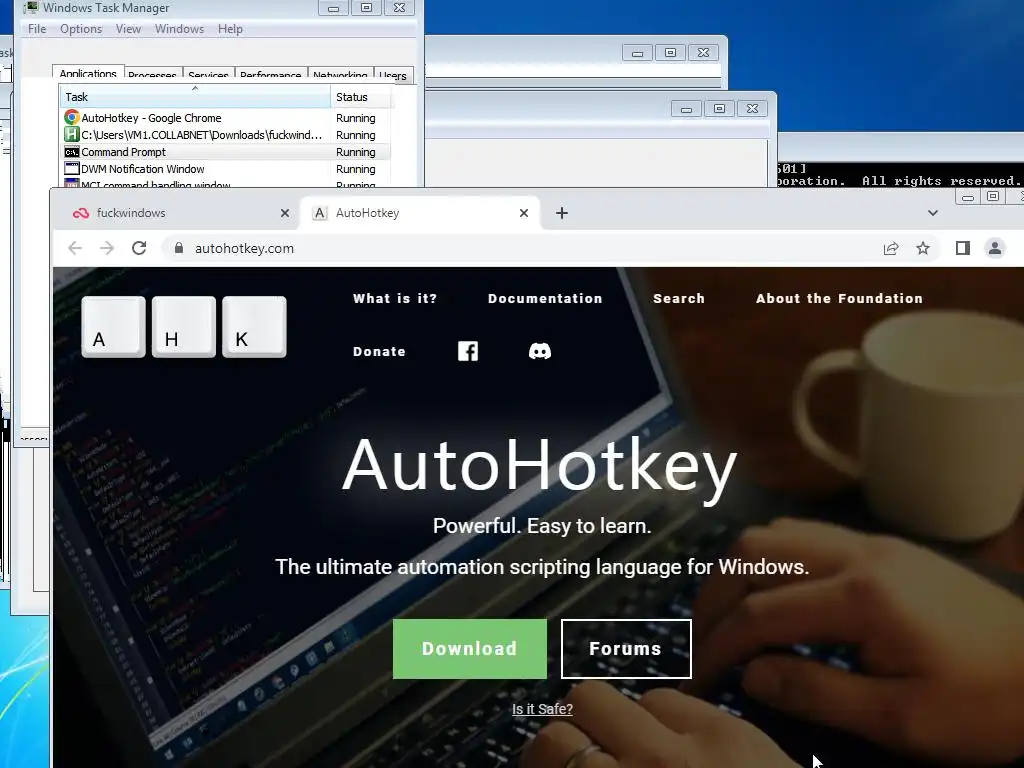Go back in Chrome

click(x=75, y=248)
